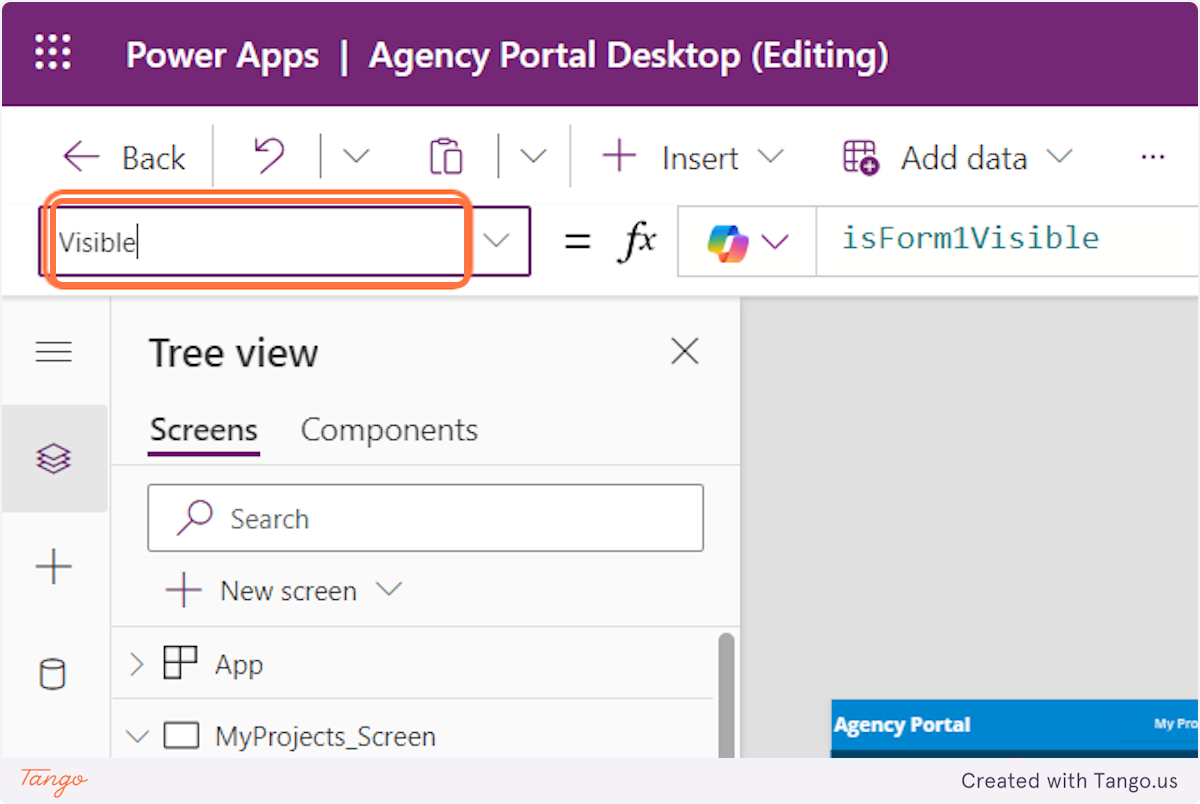Screen dimensions: 1200x804
Task: Click the Tree view scrollbar
Action: (x=727, y=696)
